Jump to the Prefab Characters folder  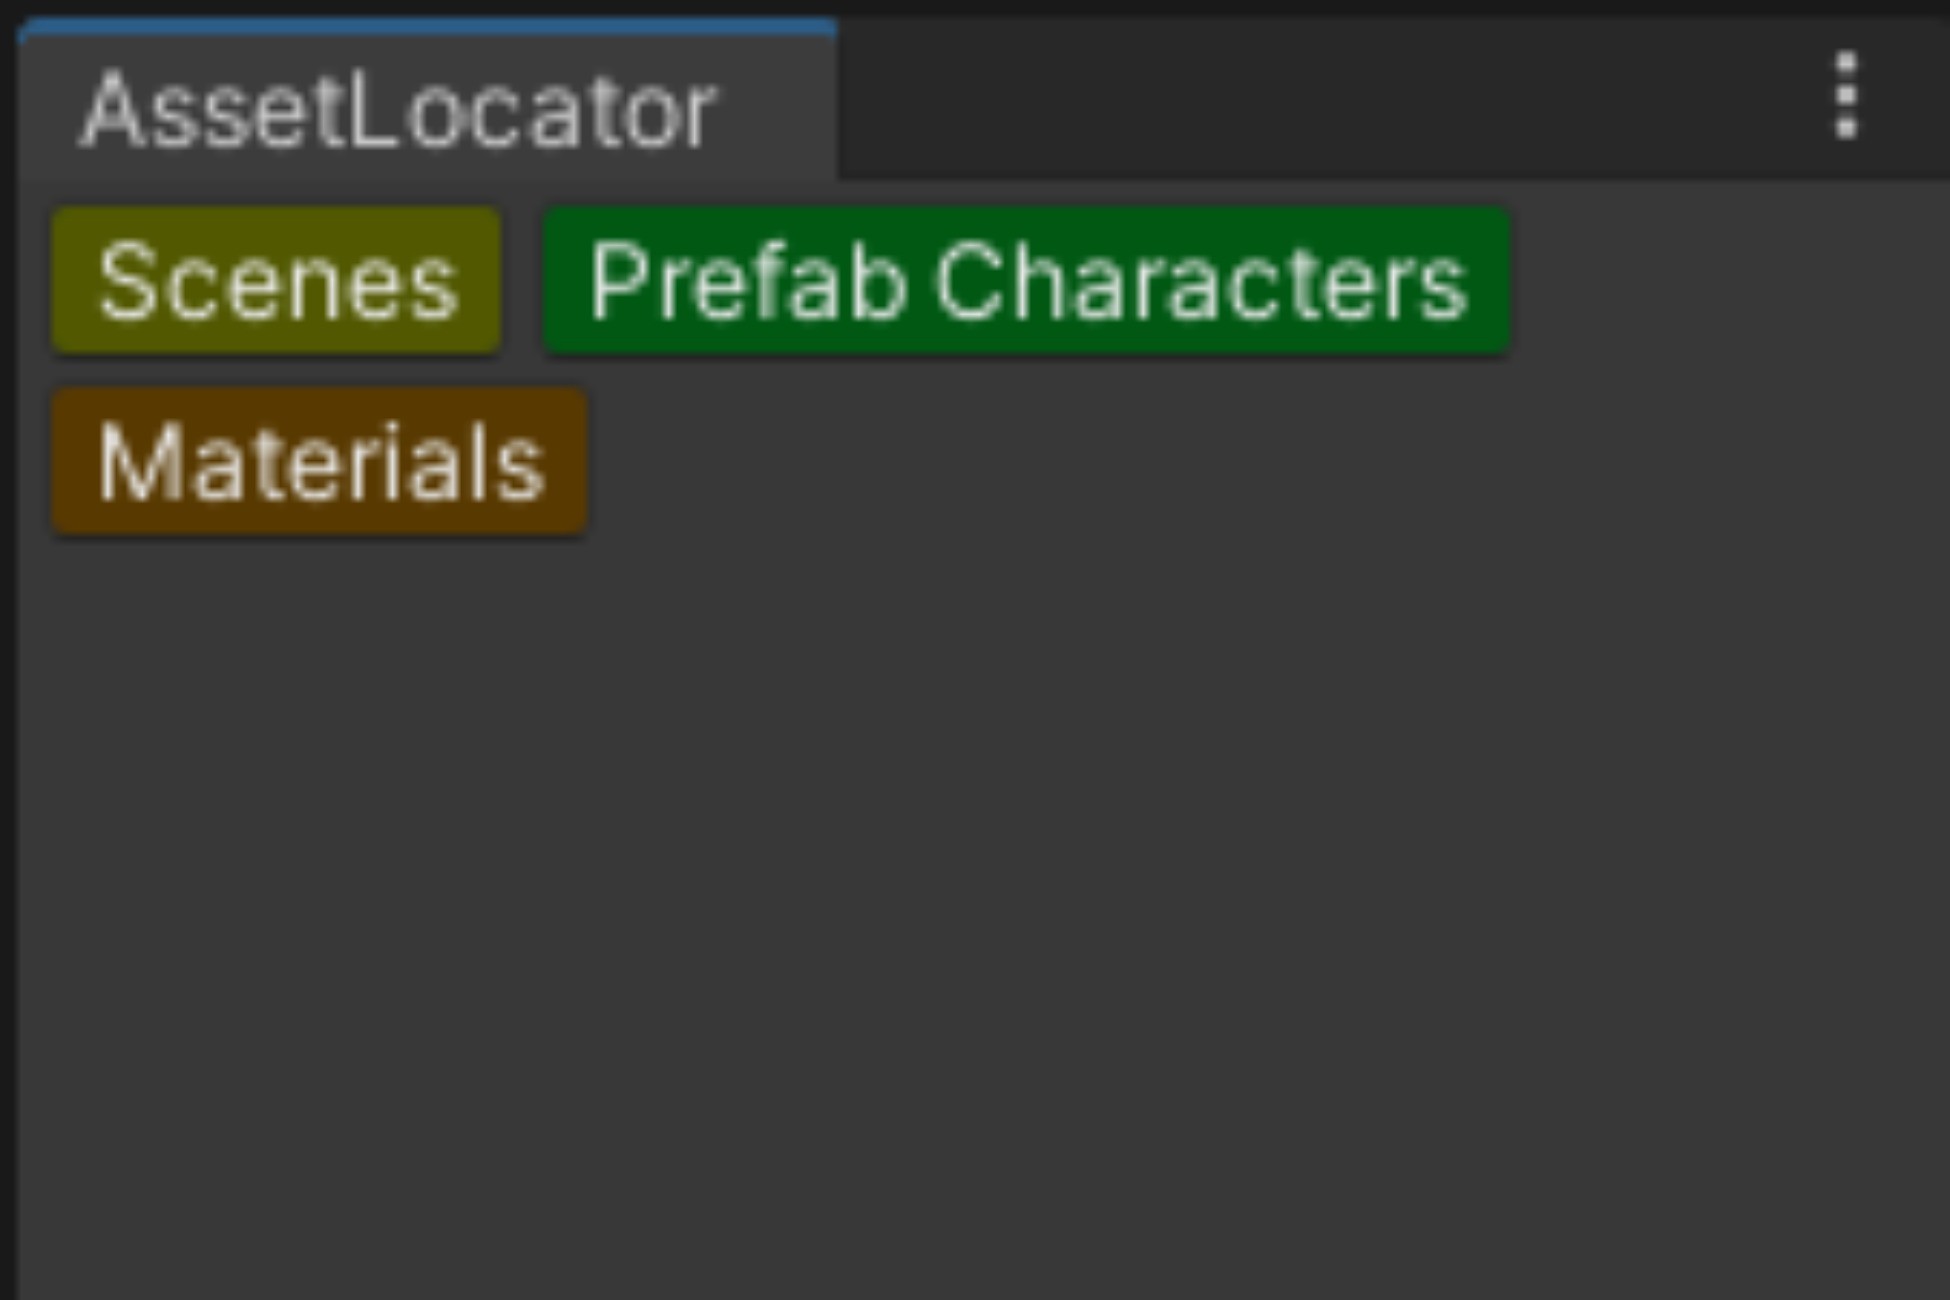click(1026, 282)
